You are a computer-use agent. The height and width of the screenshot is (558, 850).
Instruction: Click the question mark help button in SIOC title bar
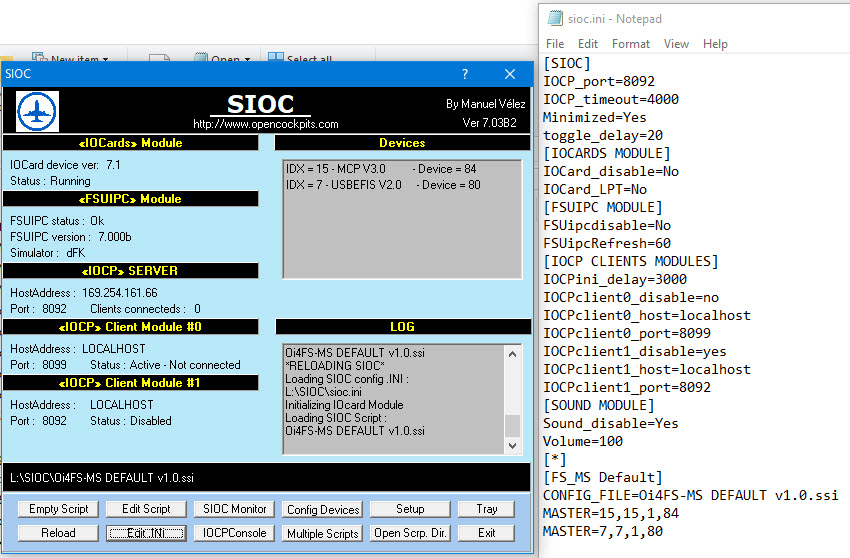pos(465,74)
